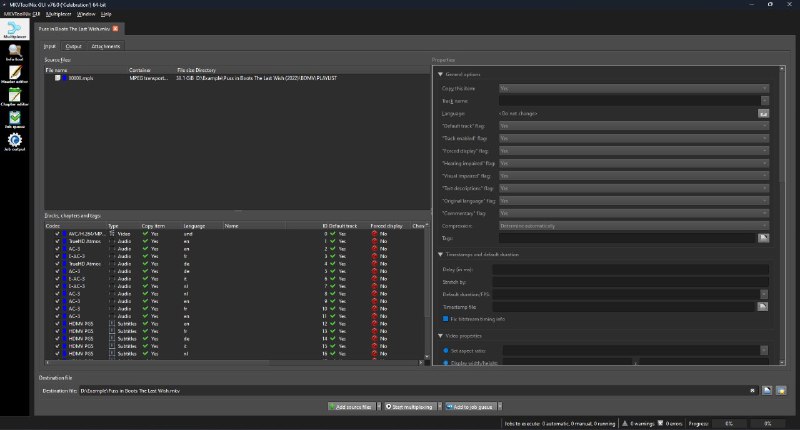Toggle checkbox for source file 00800.mpls
The image size is (800, 430).
(58, 77)
